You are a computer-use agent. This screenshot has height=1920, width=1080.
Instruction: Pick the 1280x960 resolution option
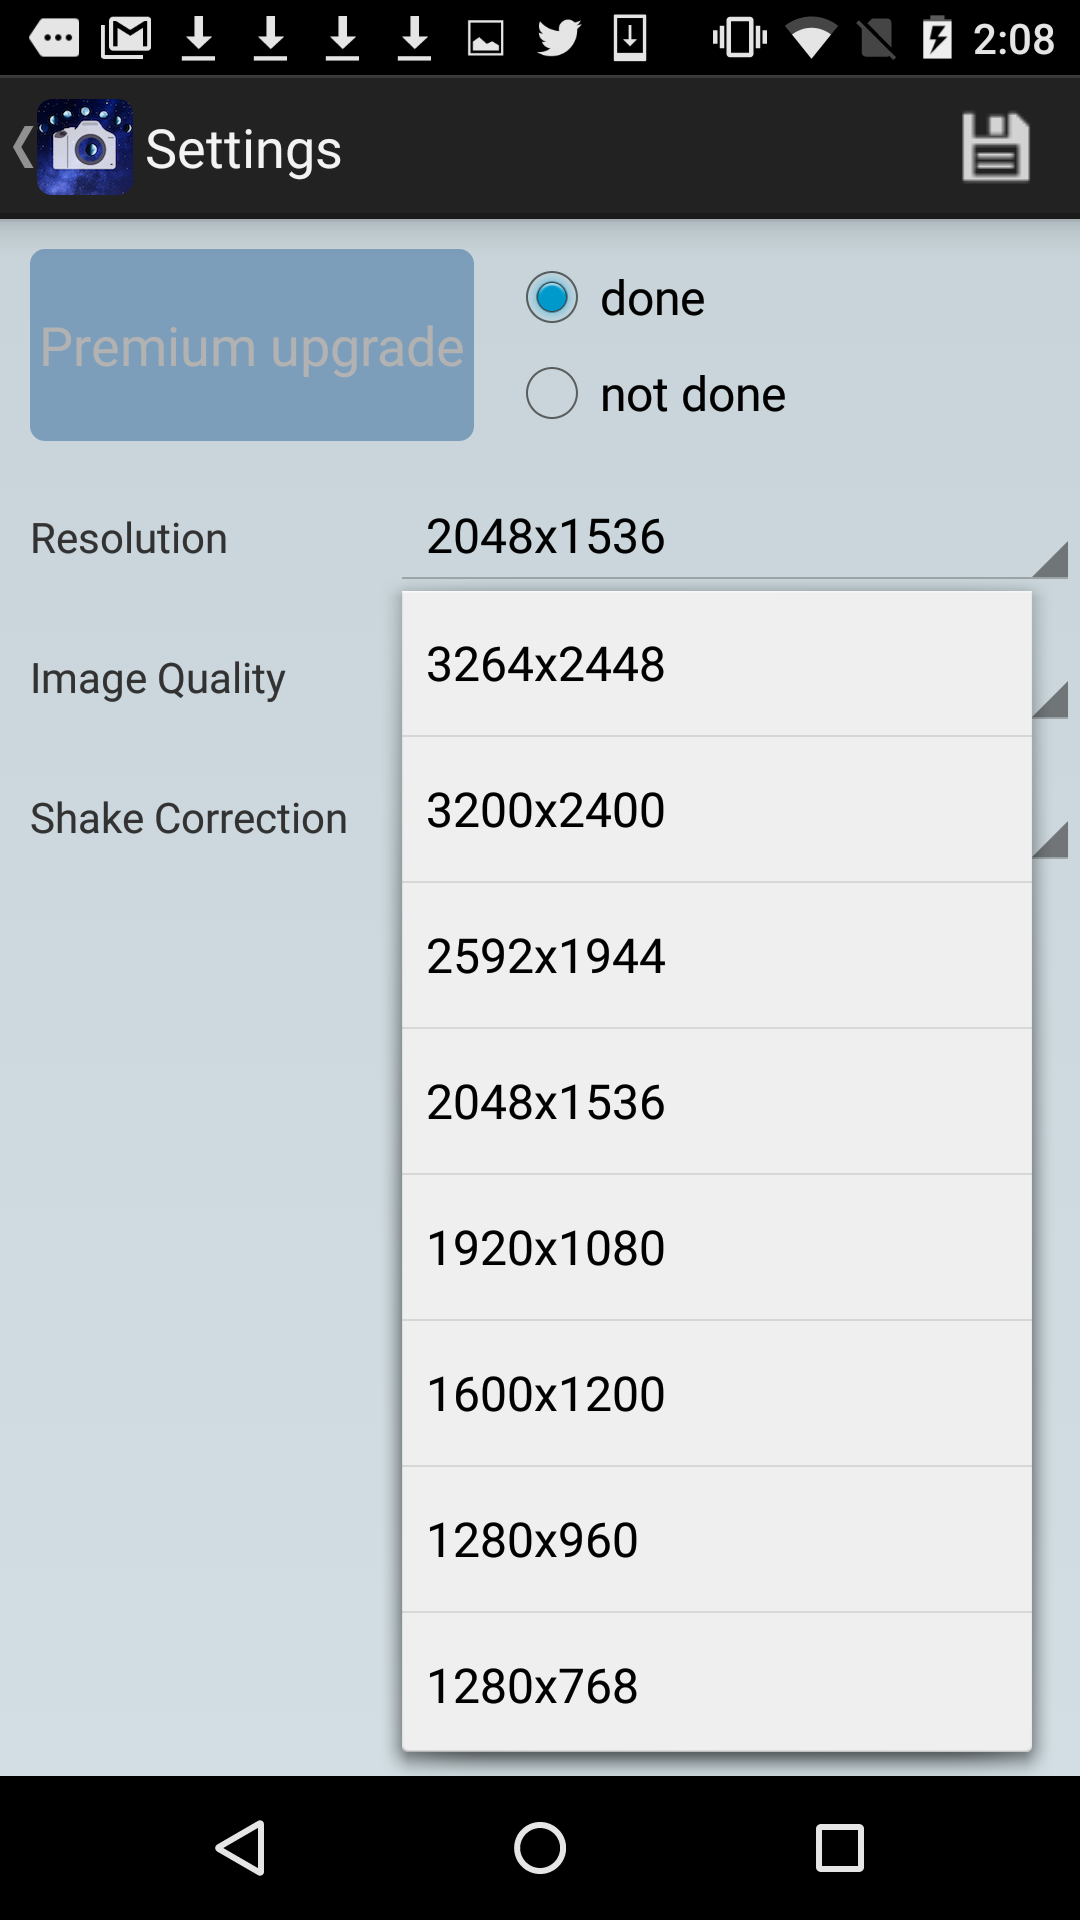pyautogui.click(x=716, y=1540)
